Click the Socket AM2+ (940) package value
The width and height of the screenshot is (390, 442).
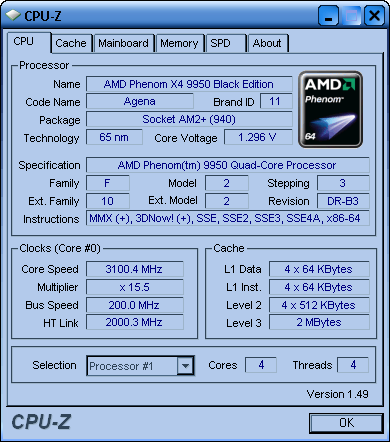tap(189, 119)
